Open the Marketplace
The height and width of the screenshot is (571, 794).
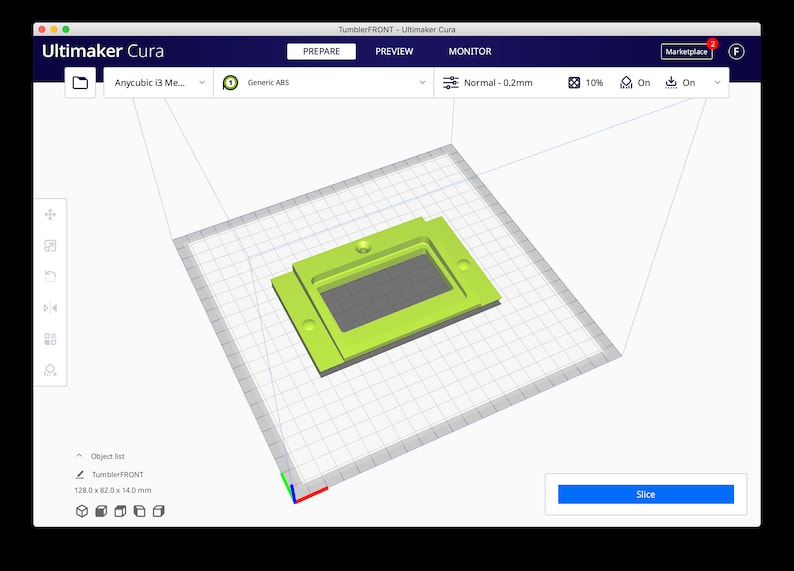point(686,52)
